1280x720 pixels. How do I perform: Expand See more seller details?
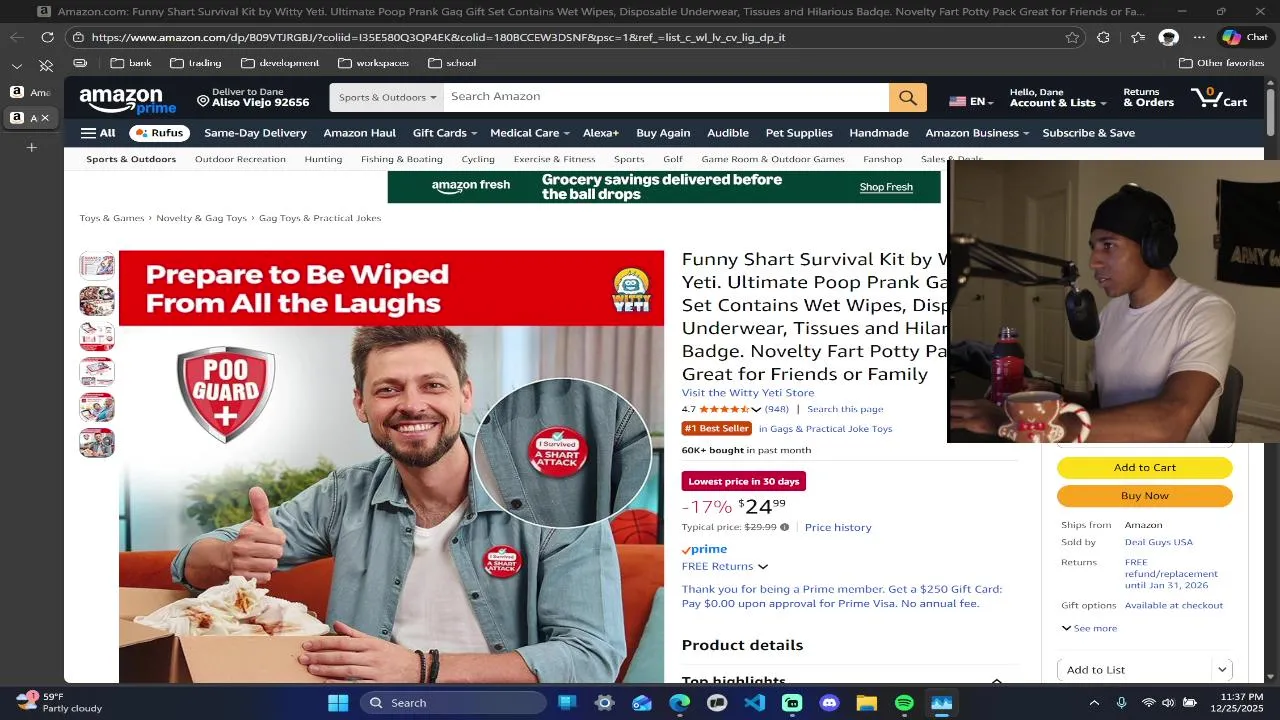(x=1089, y=628)
